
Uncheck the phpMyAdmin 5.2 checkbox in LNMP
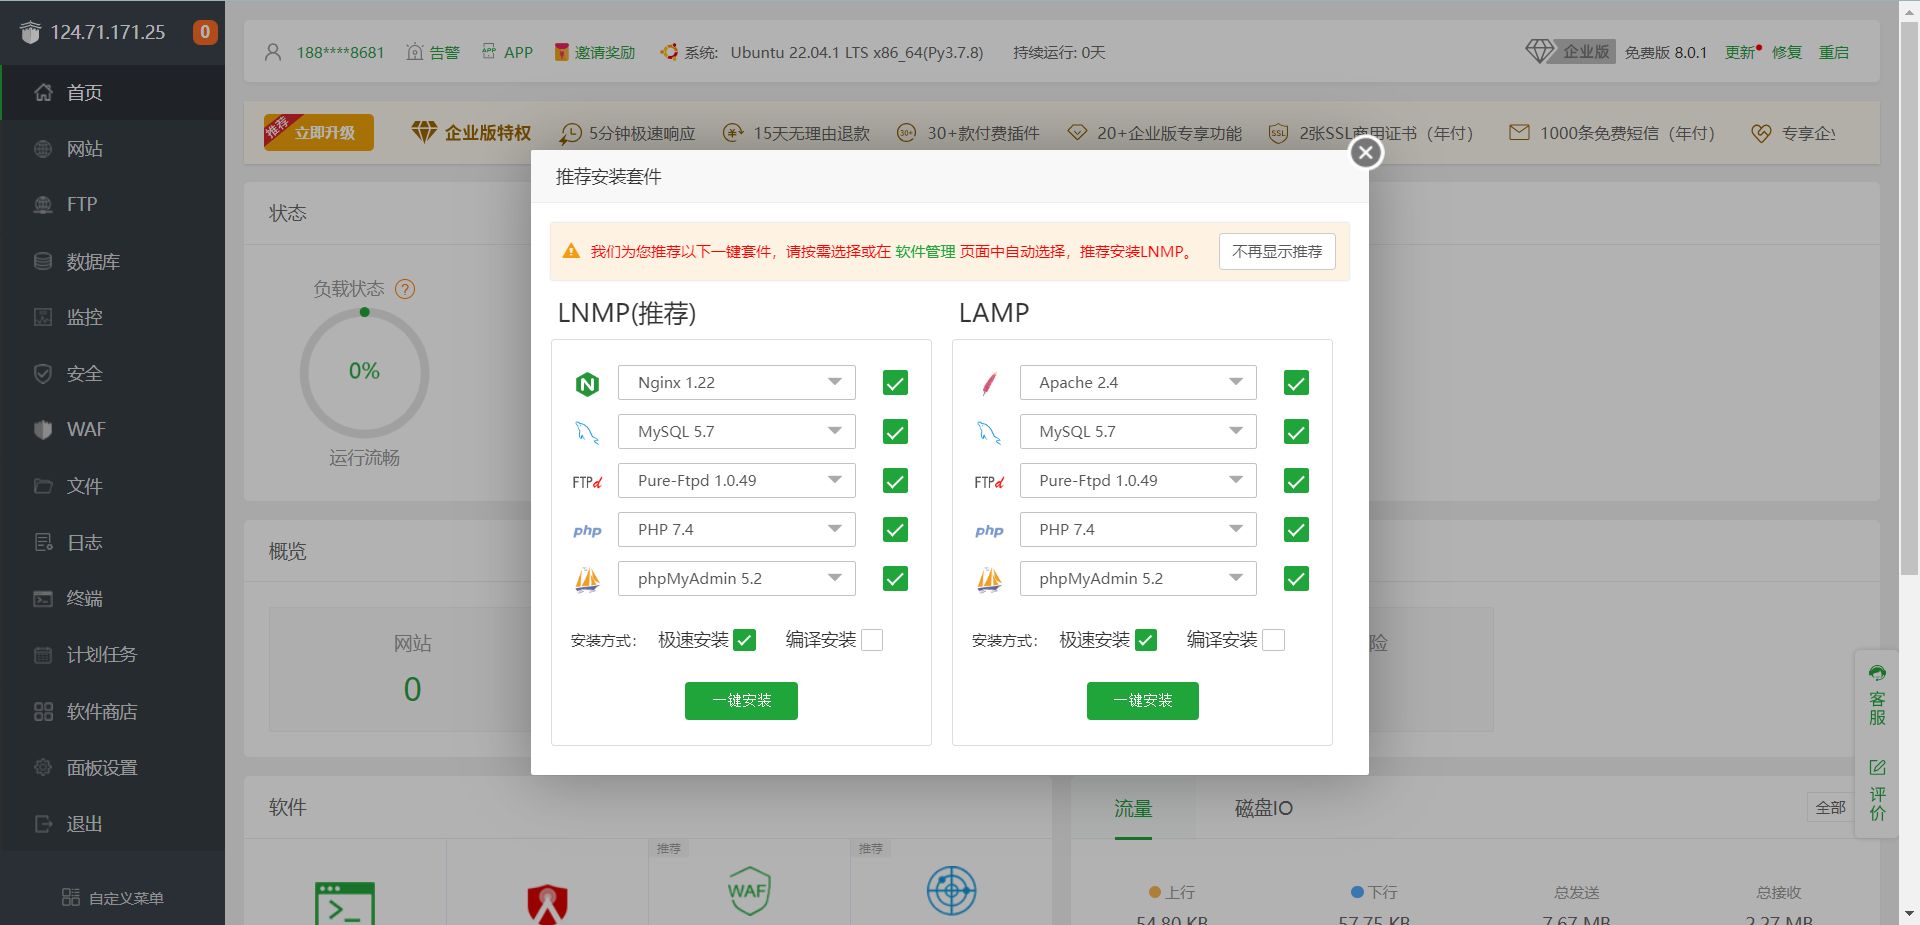(895, 579)
